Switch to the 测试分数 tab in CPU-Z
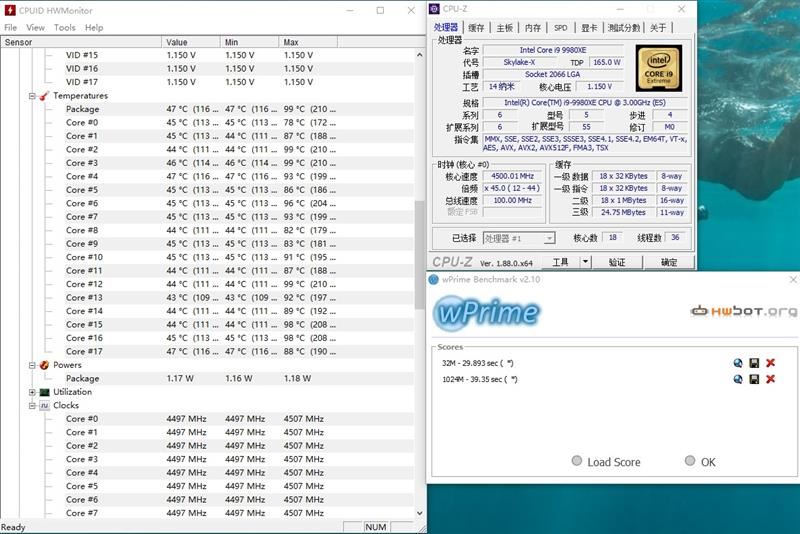 click(x=623, y=28)
